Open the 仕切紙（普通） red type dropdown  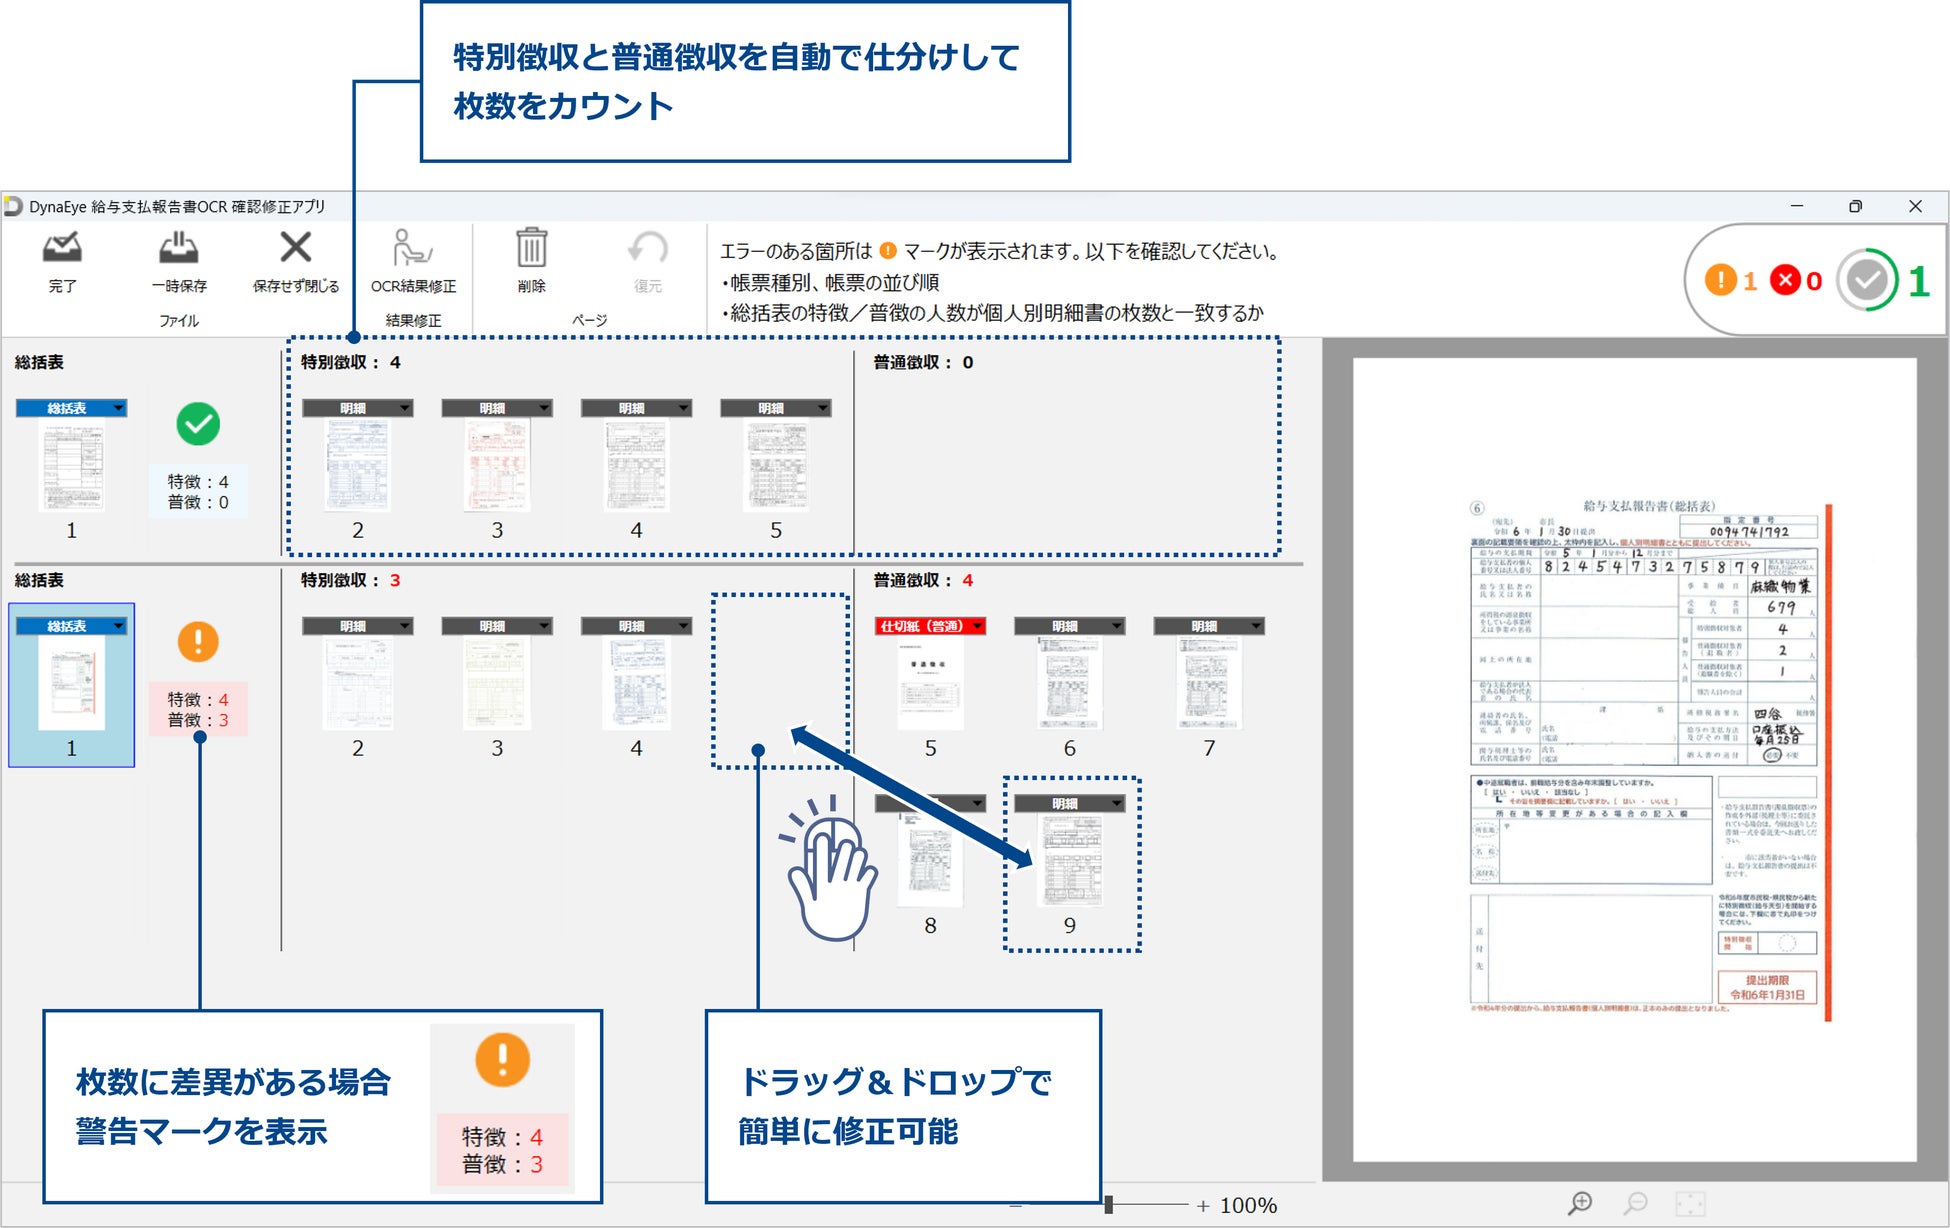tap(977, 626)
